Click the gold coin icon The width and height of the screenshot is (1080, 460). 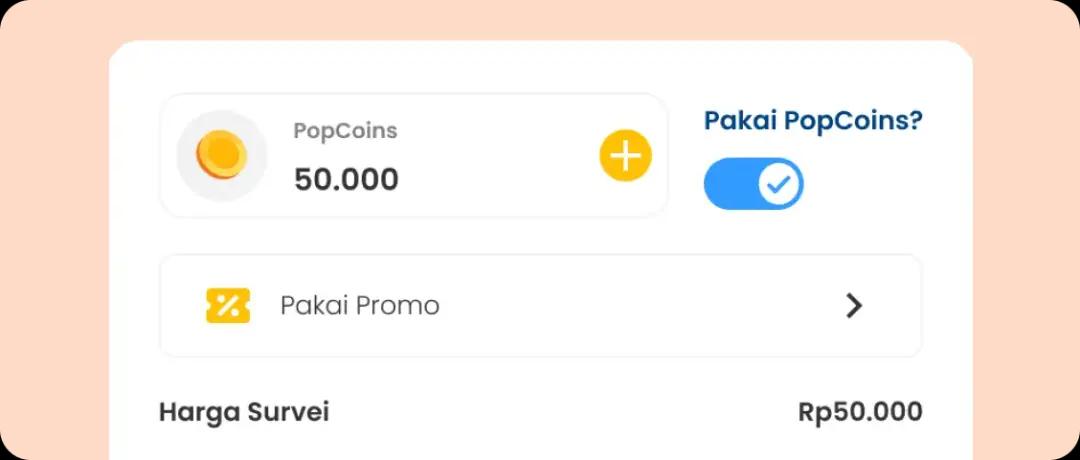[x=221, y=156]
